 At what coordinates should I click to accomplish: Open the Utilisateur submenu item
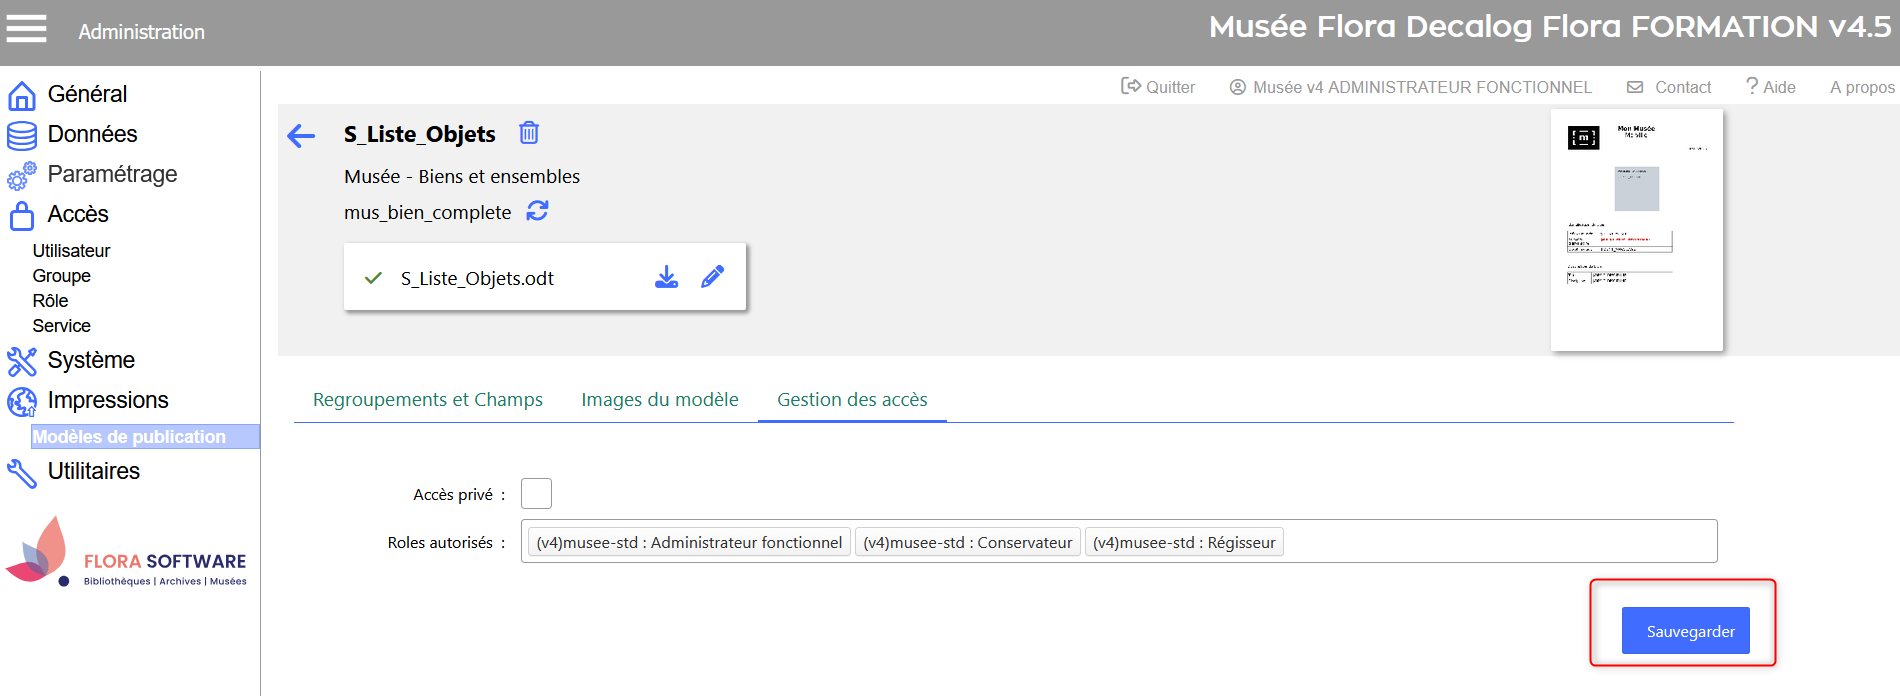click(71, 251)
